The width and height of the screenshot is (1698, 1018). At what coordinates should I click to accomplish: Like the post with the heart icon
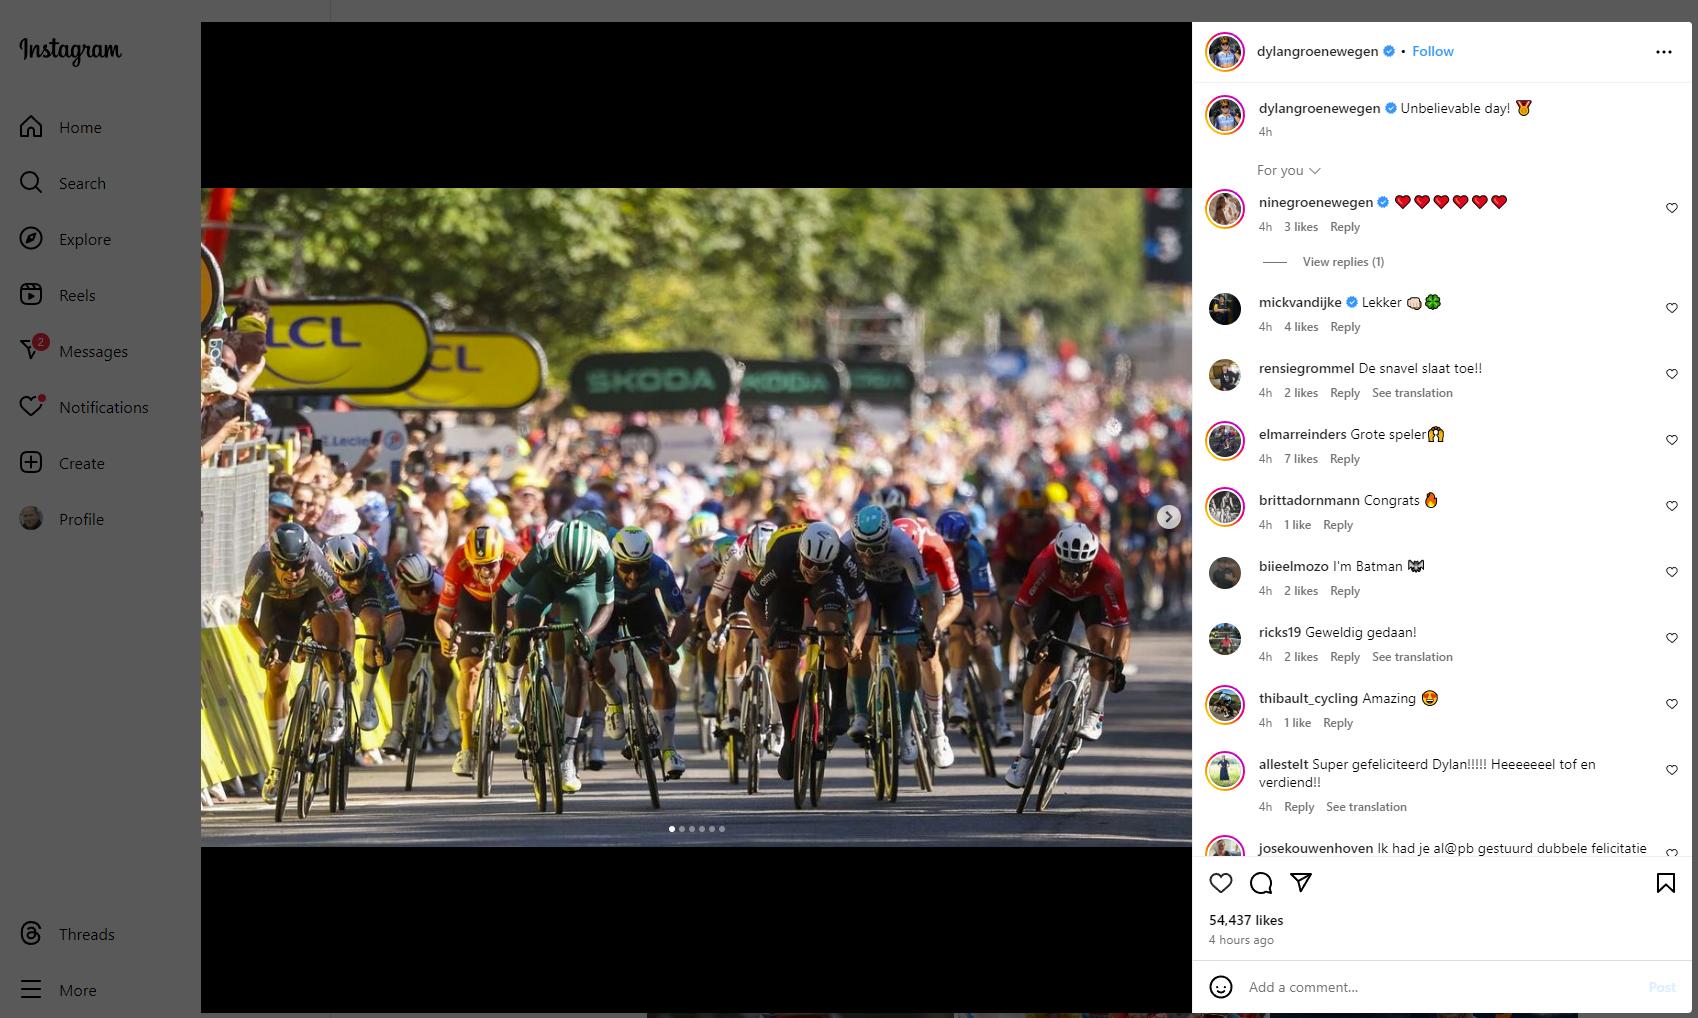coord(1221,883)
